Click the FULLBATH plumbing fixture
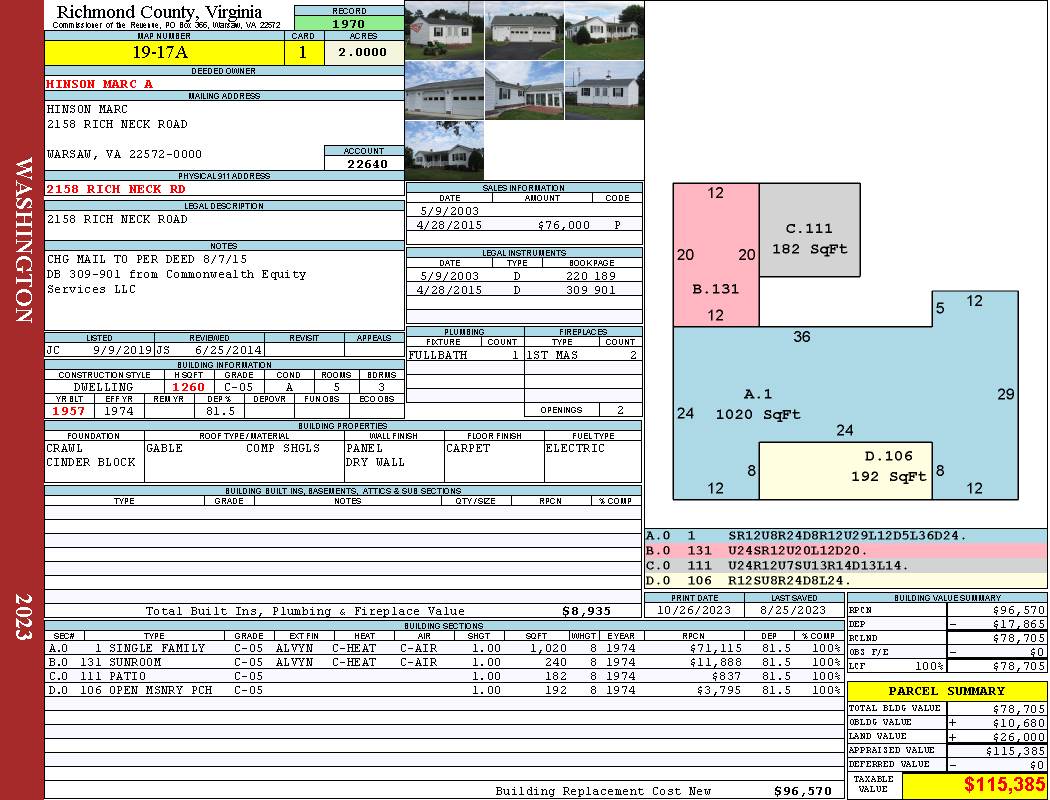The height and width of the screenshot is (800, 1050). tap(438, 355)
